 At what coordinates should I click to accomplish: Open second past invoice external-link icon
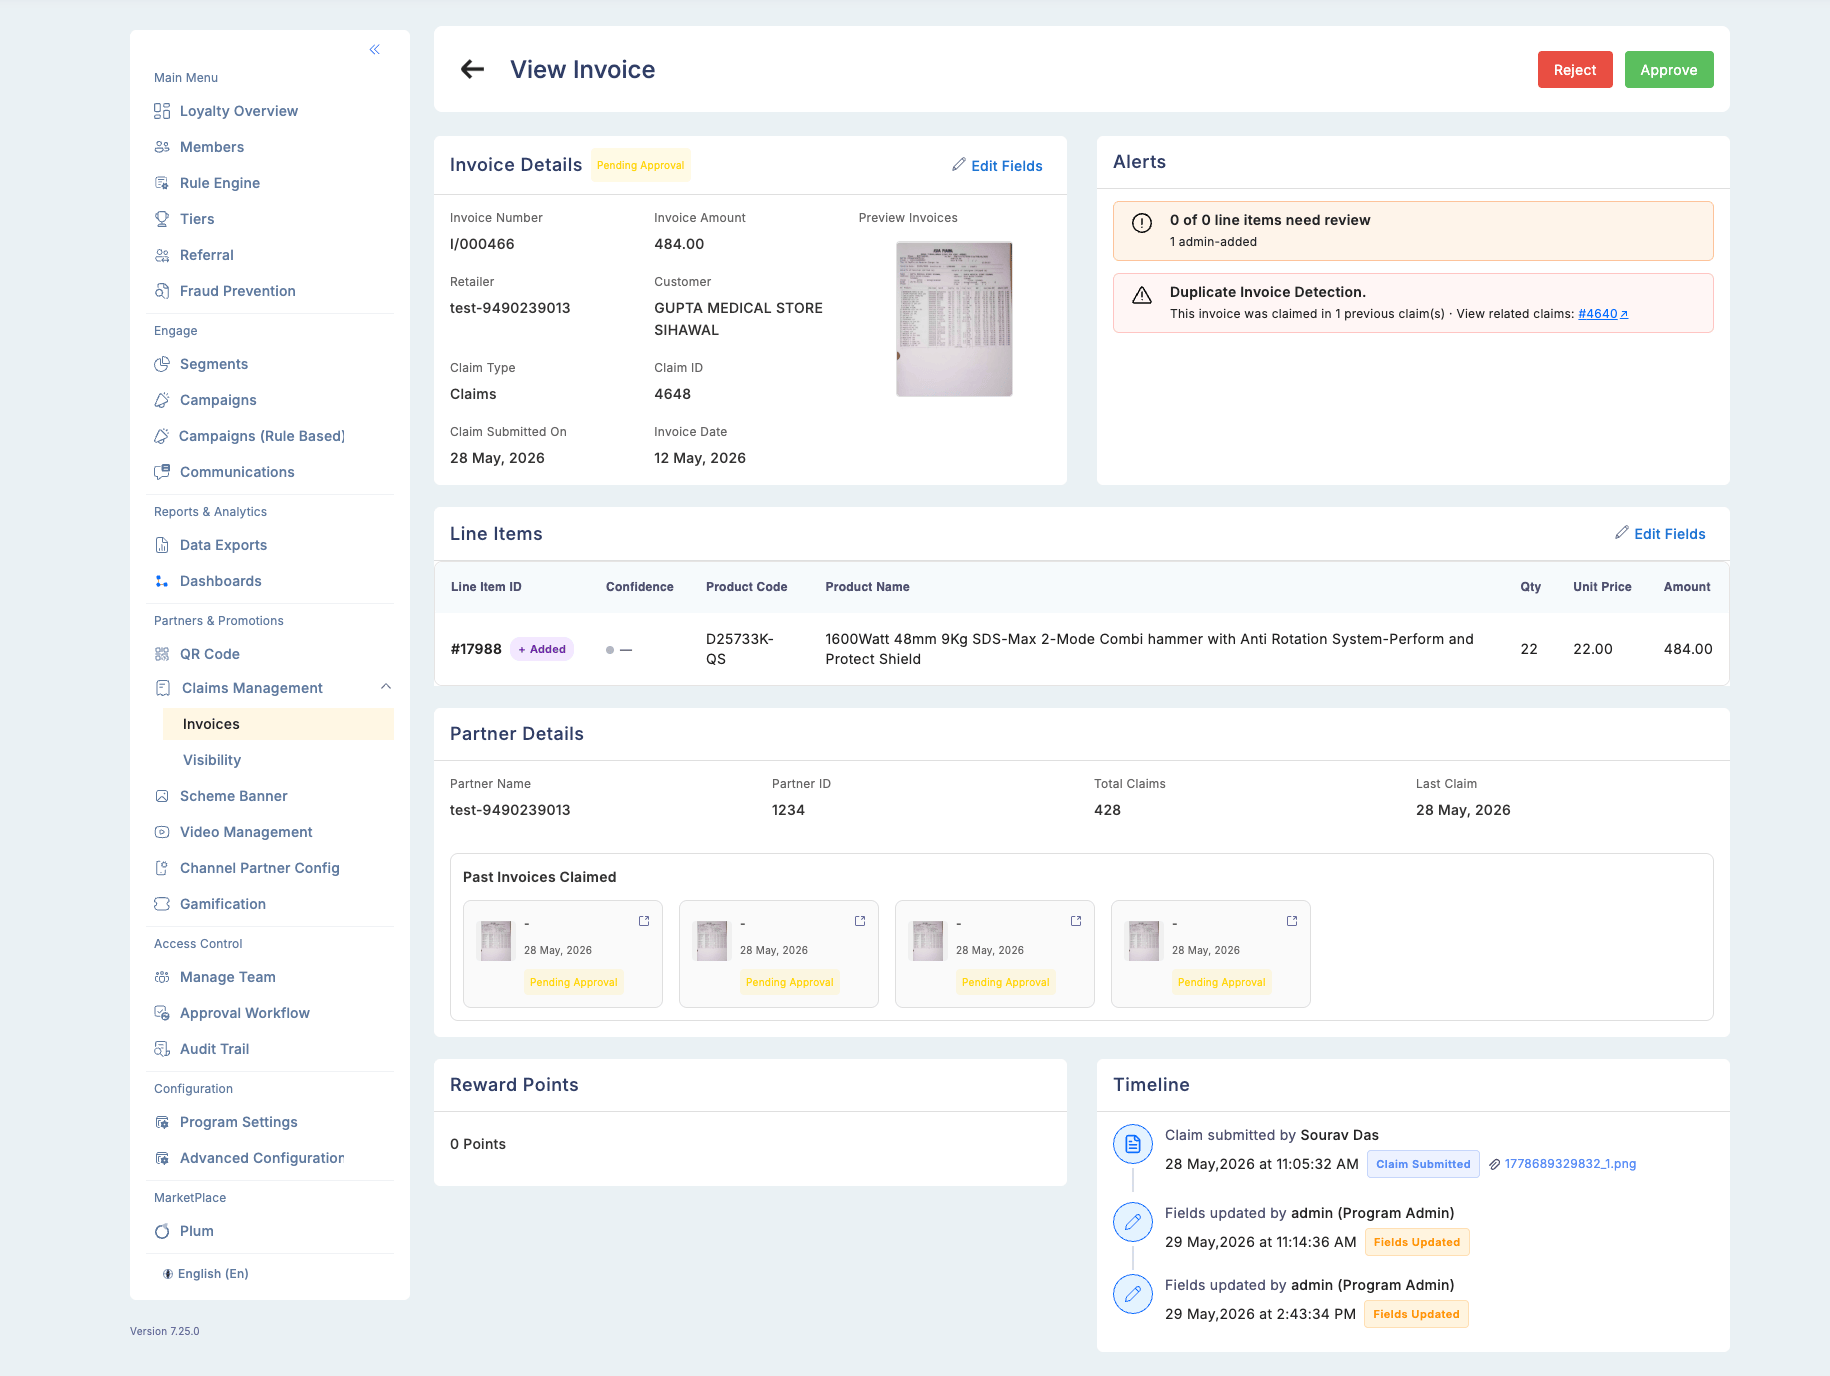coord(860,921)
